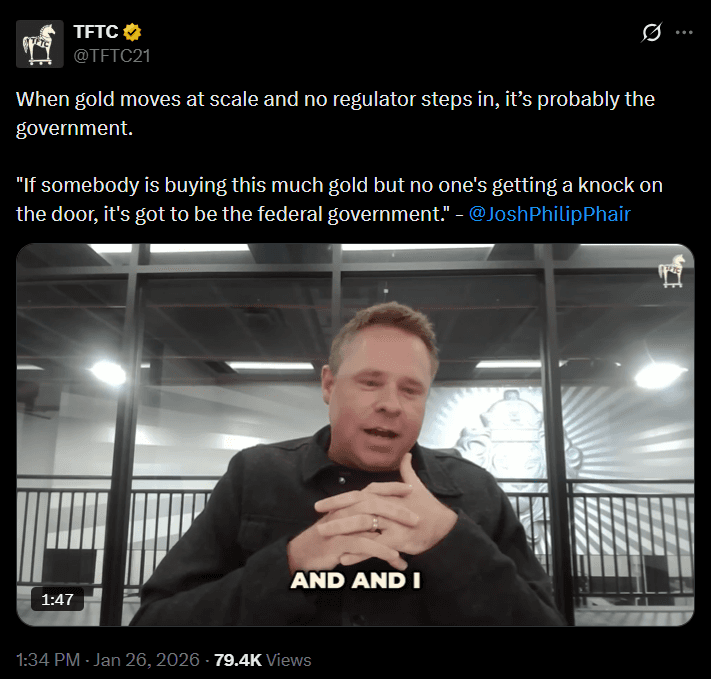
Task: Click the 79.4K view count
Action: 238,660
